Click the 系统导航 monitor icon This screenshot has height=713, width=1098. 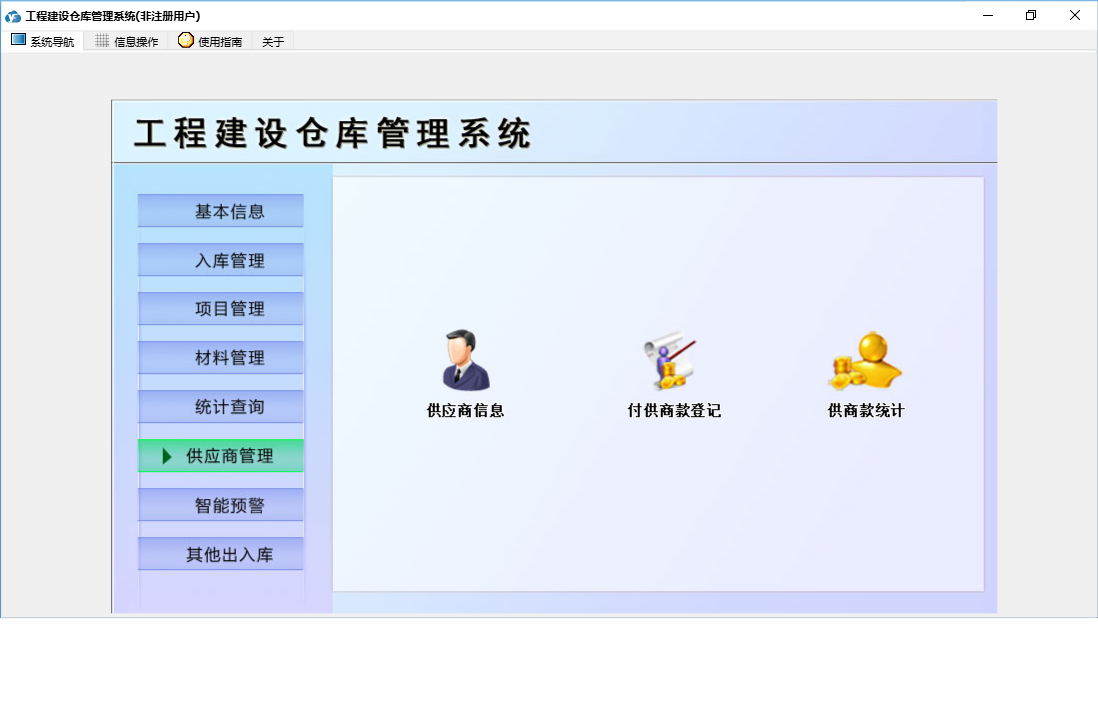tap(18, 40)
